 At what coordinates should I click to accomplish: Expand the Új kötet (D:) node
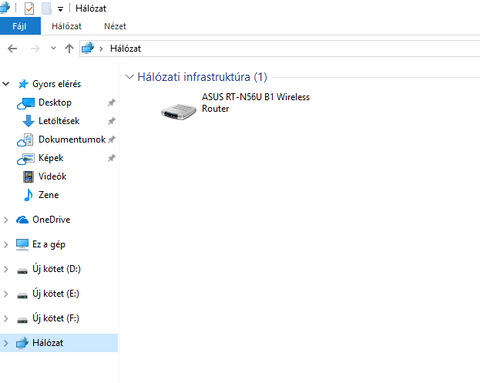tap(6, 269)
